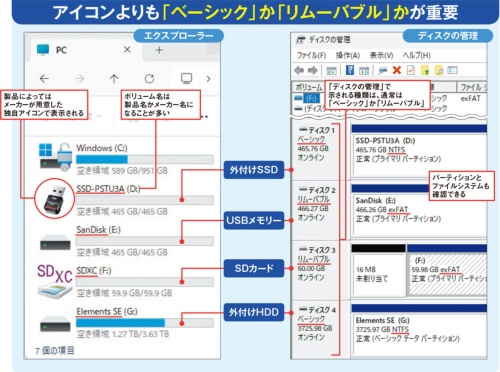Select the Windows (C:) drive icon
Viewport: 500px width, 372px height.
click(x=55, y=156)
